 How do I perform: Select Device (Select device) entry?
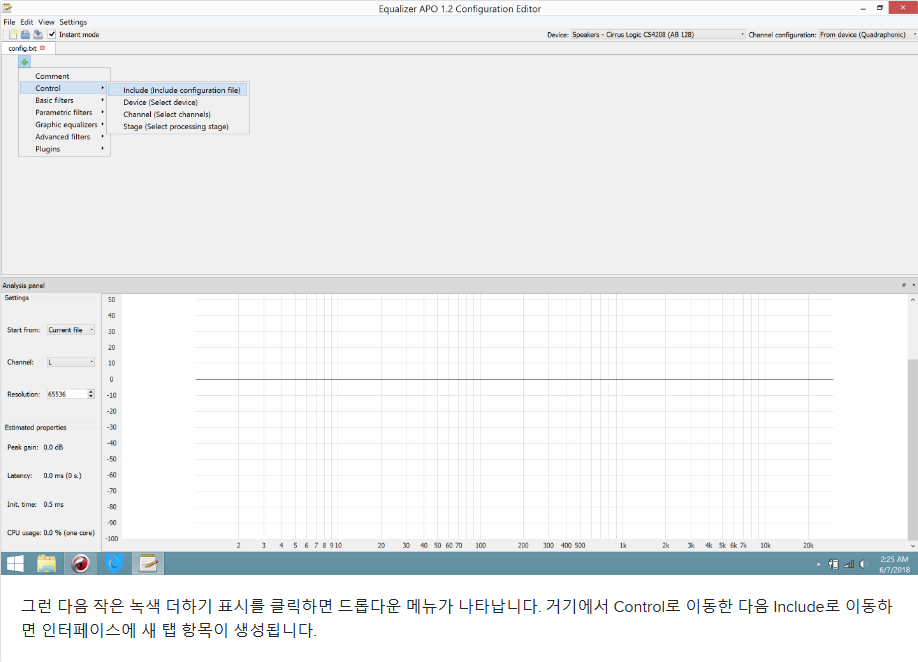coord(179,102)
